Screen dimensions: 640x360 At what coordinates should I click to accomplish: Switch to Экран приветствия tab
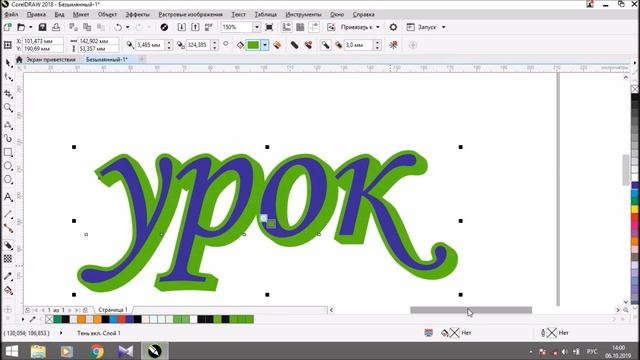(x=51, y=60)
